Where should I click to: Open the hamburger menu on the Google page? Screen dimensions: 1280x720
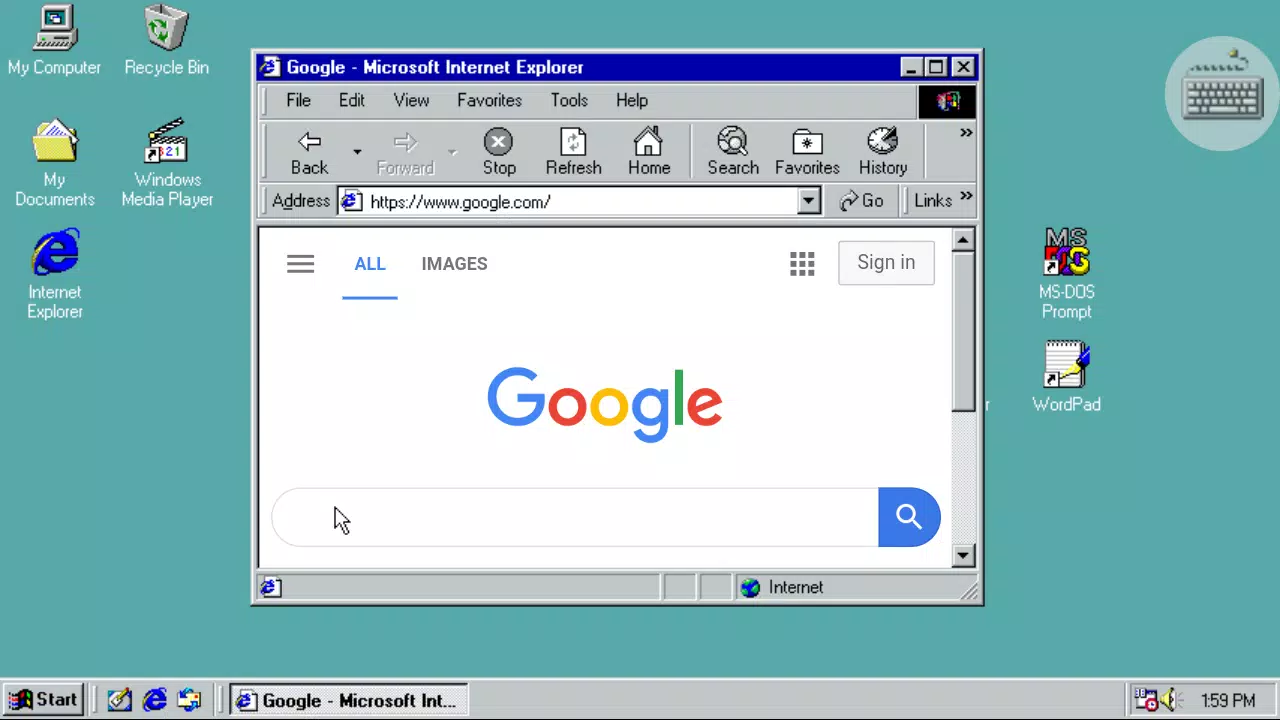click(x=300, y=263)
